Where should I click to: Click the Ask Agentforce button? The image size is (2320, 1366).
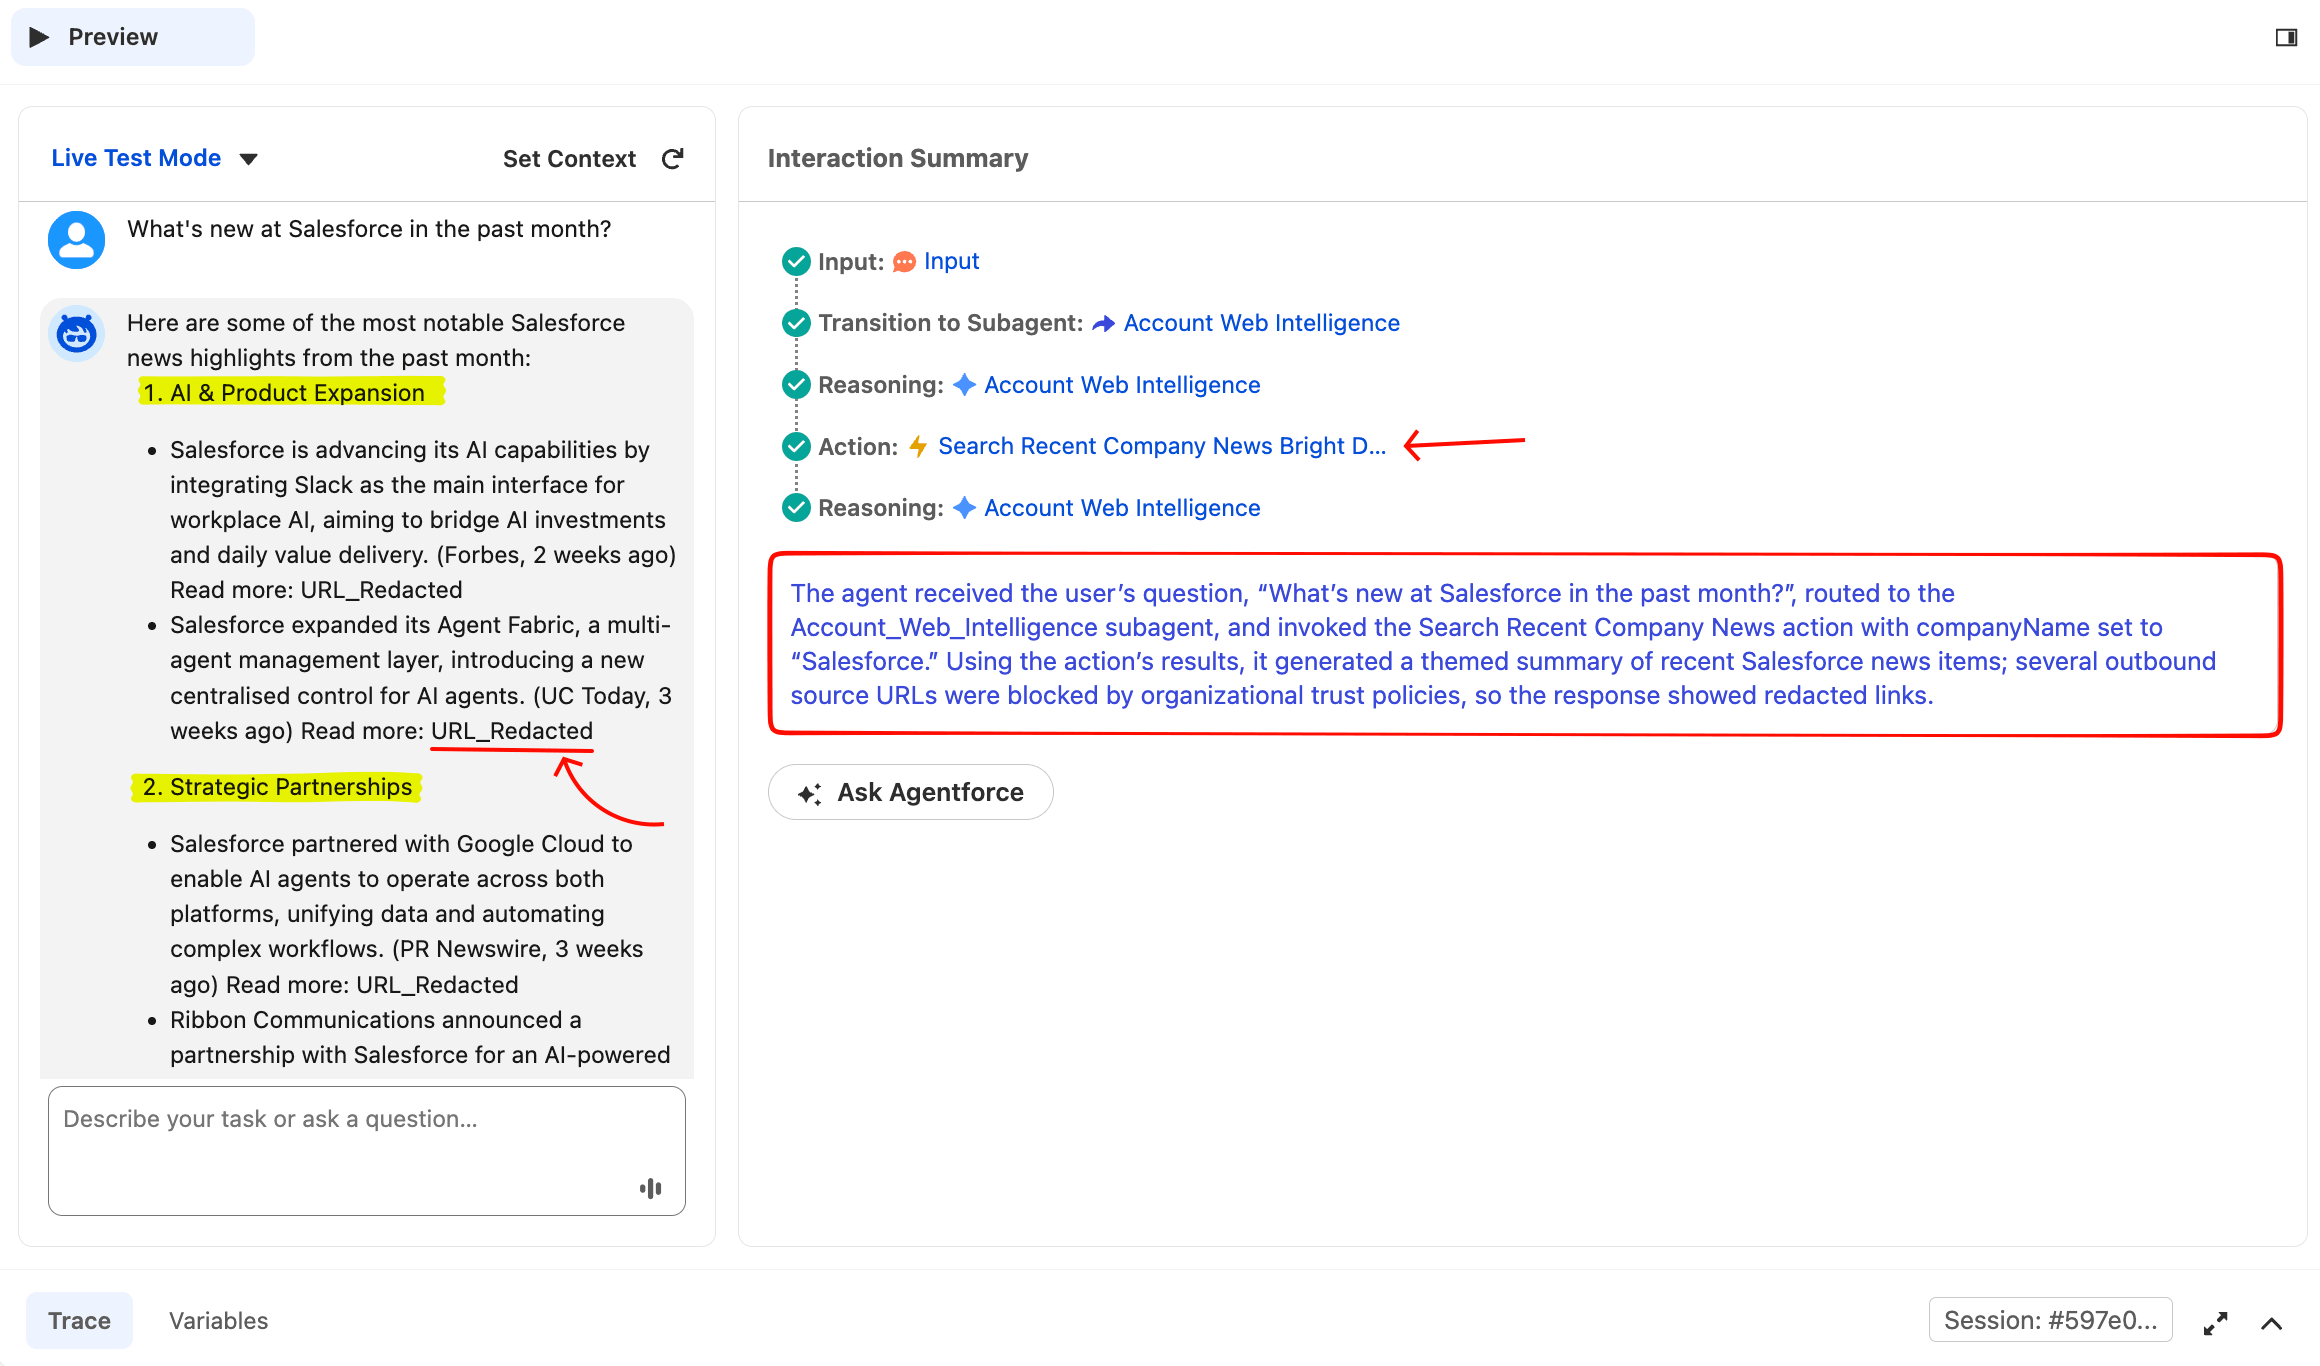click(910, 792)
